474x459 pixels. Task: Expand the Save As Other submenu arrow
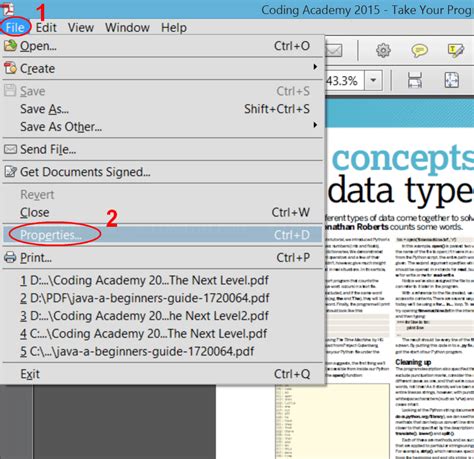point(315,125)
